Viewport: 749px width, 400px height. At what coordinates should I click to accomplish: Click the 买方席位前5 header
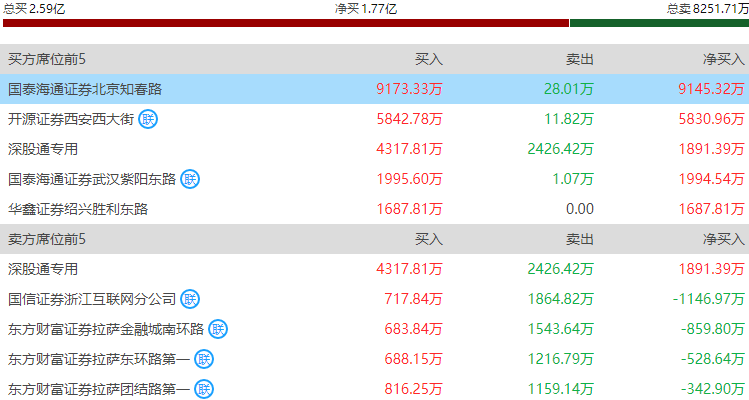[47, 59]
